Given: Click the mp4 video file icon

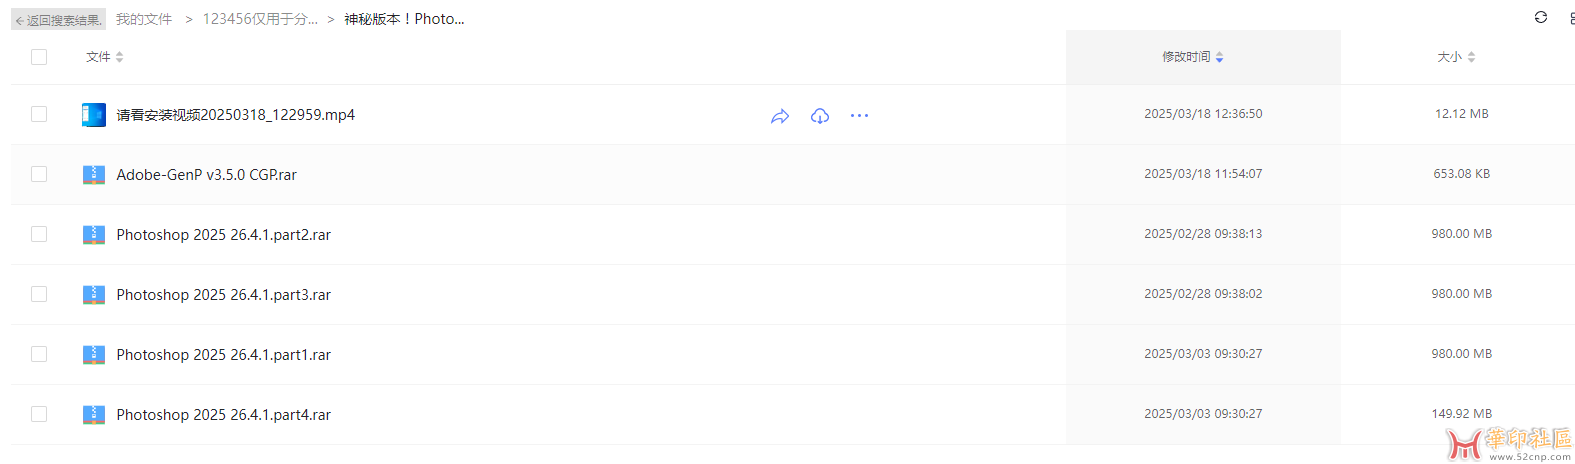Looking at the screenshot, I should pyautogui.click(x=94, y=115).
